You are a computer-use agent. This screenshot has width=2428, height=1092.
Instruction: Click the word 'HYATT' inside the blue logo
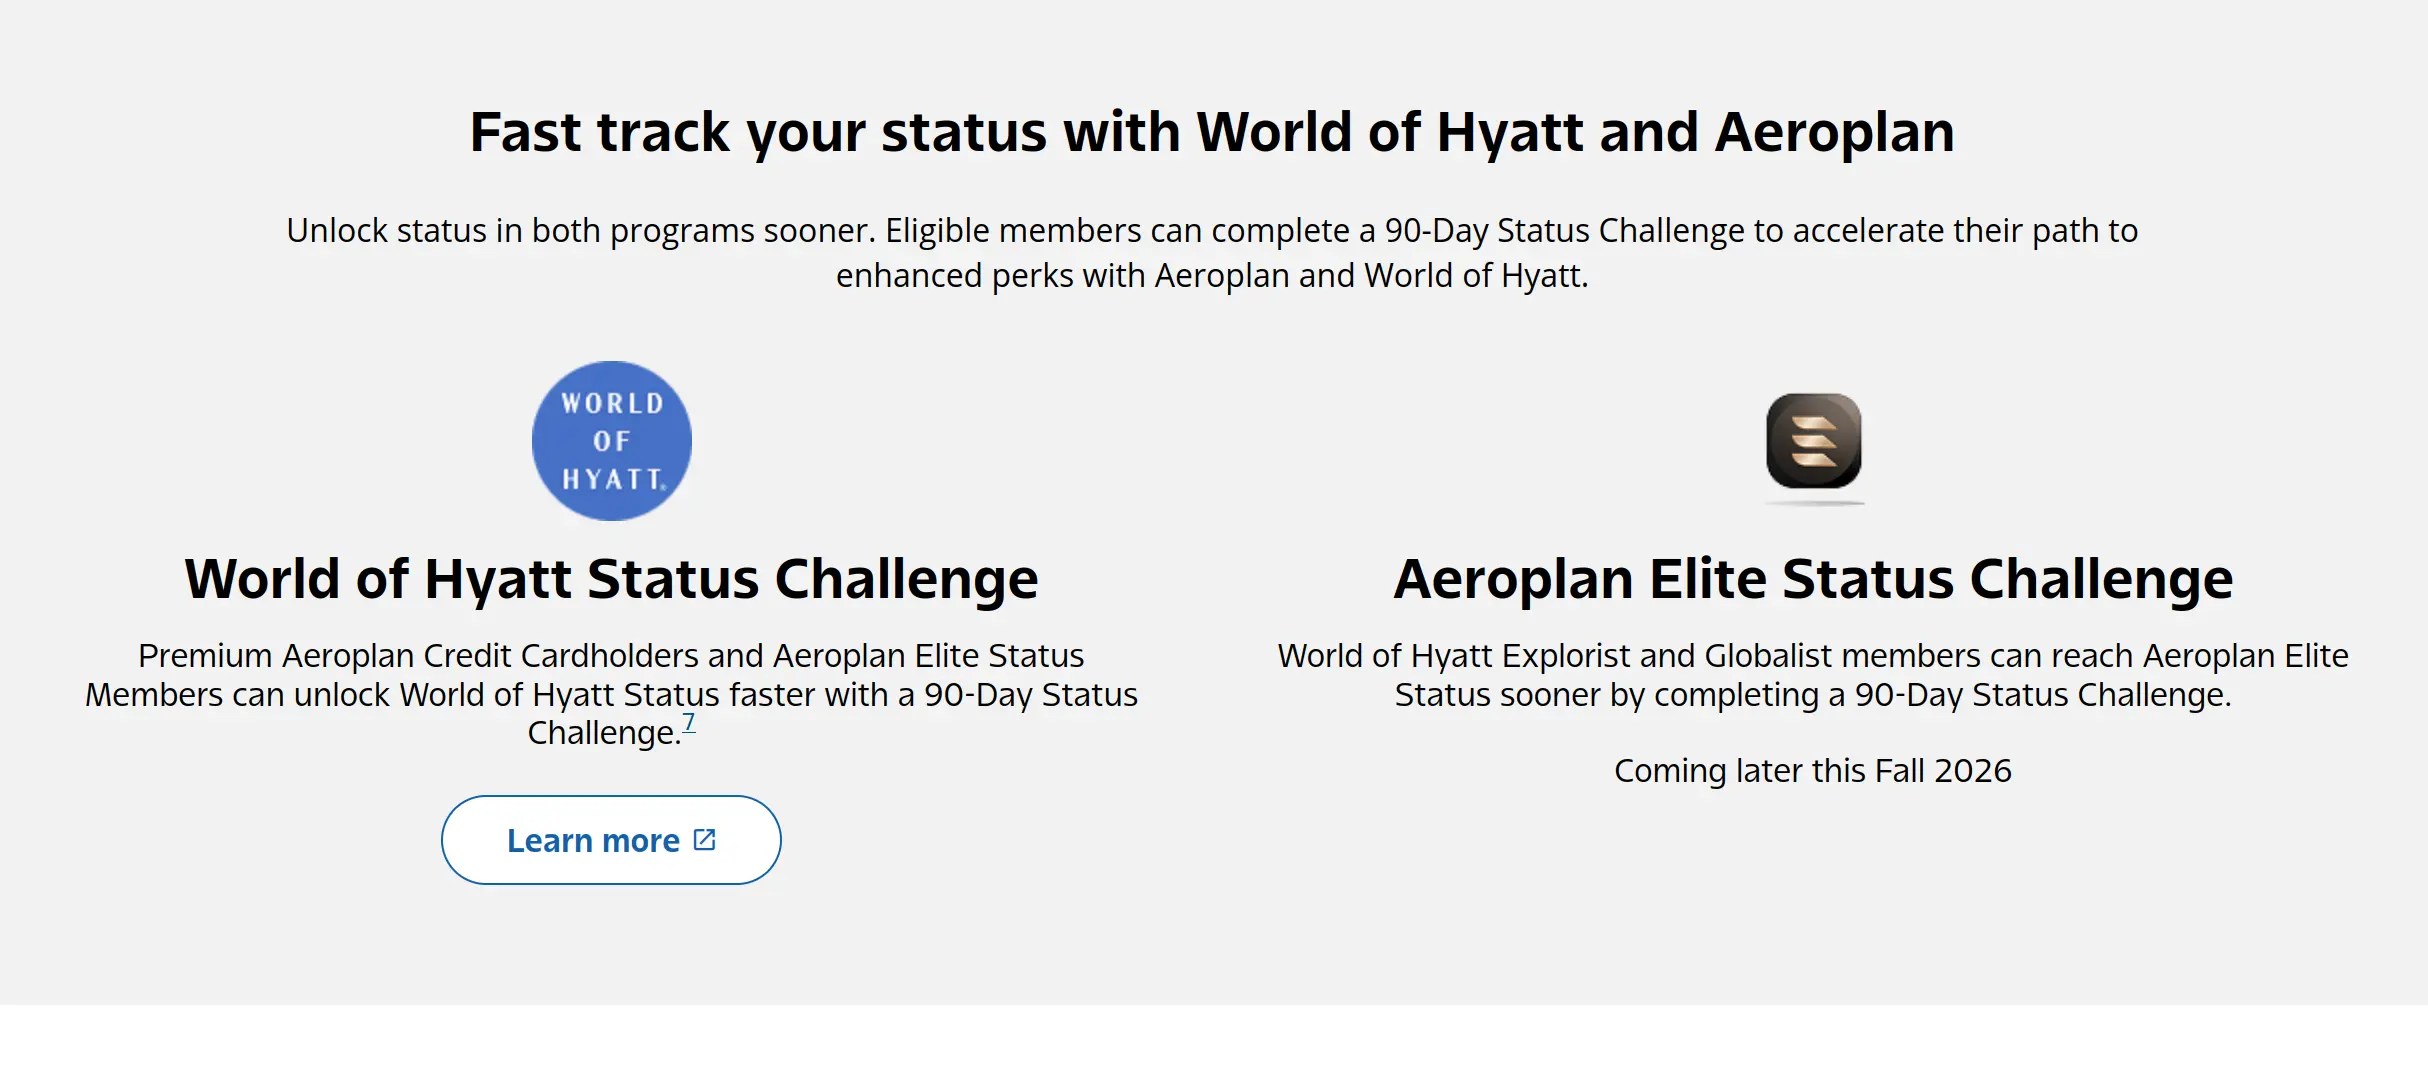coord(612,480)
